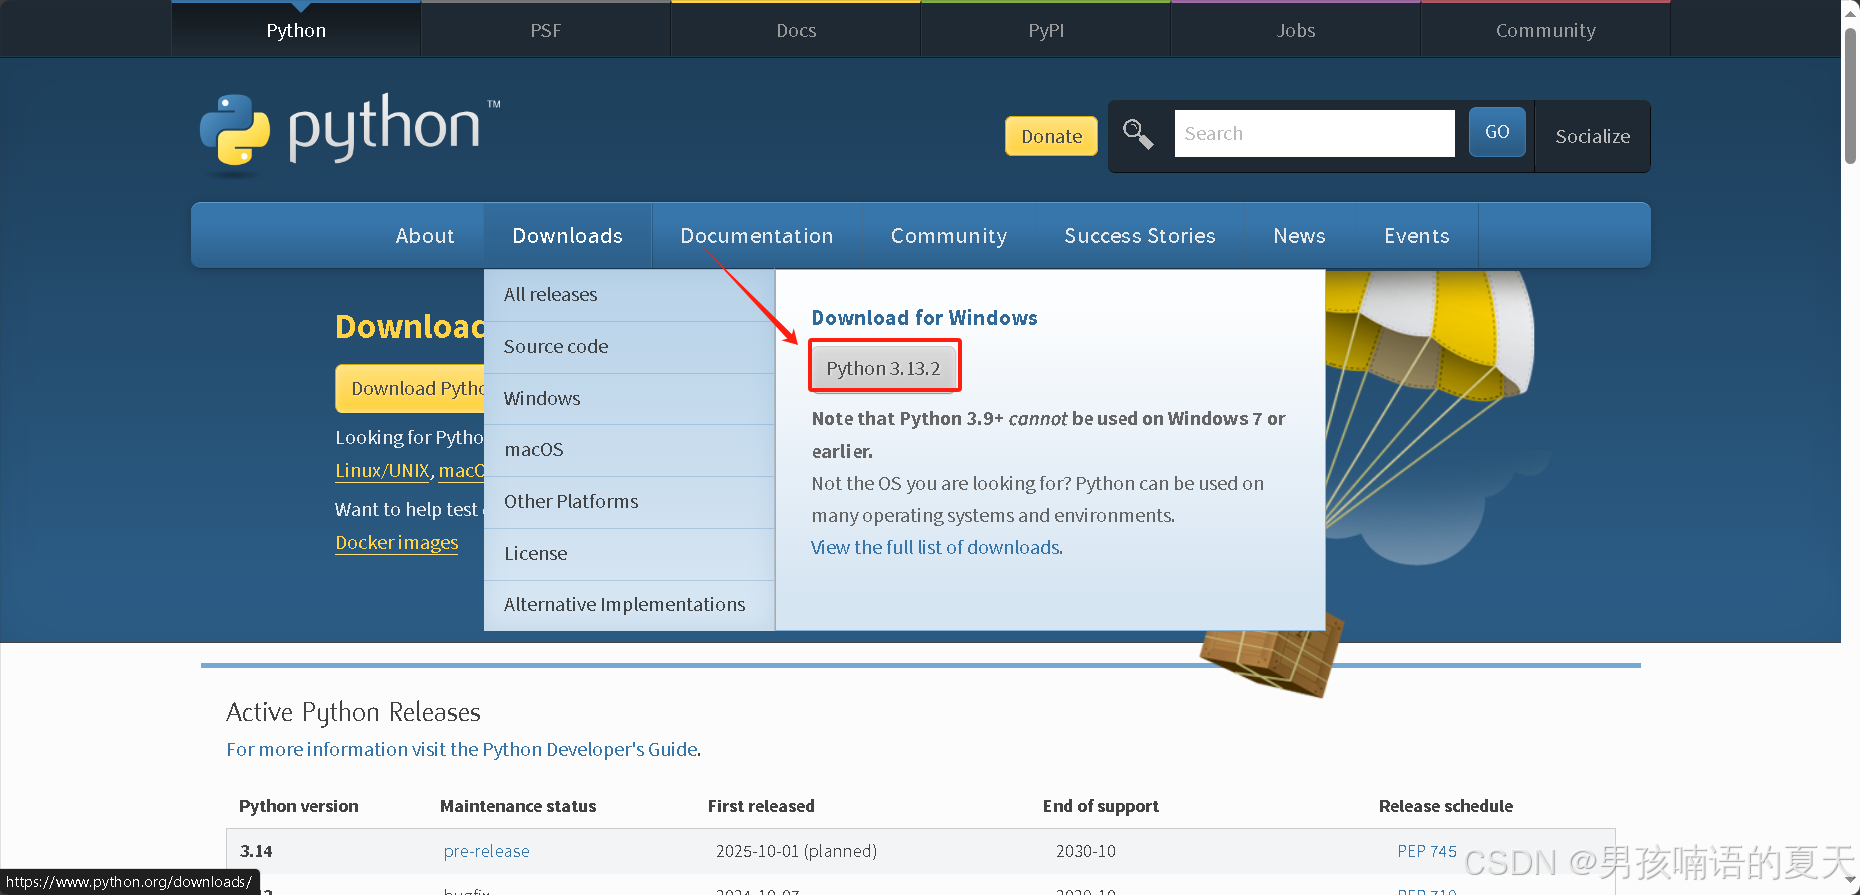Select Other Platforms in Downloads submenu
1860x895 pixels.
point(629,502)
